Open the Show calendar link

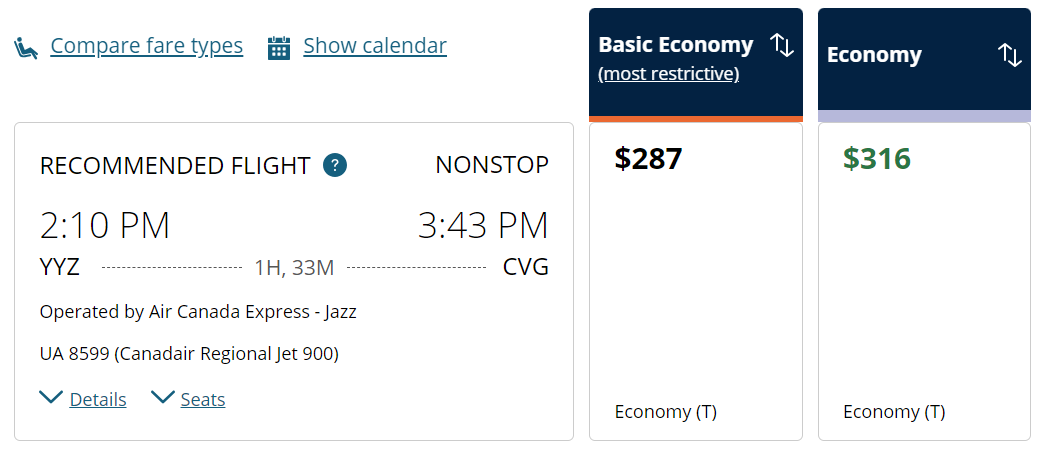[x=374, y=46]
